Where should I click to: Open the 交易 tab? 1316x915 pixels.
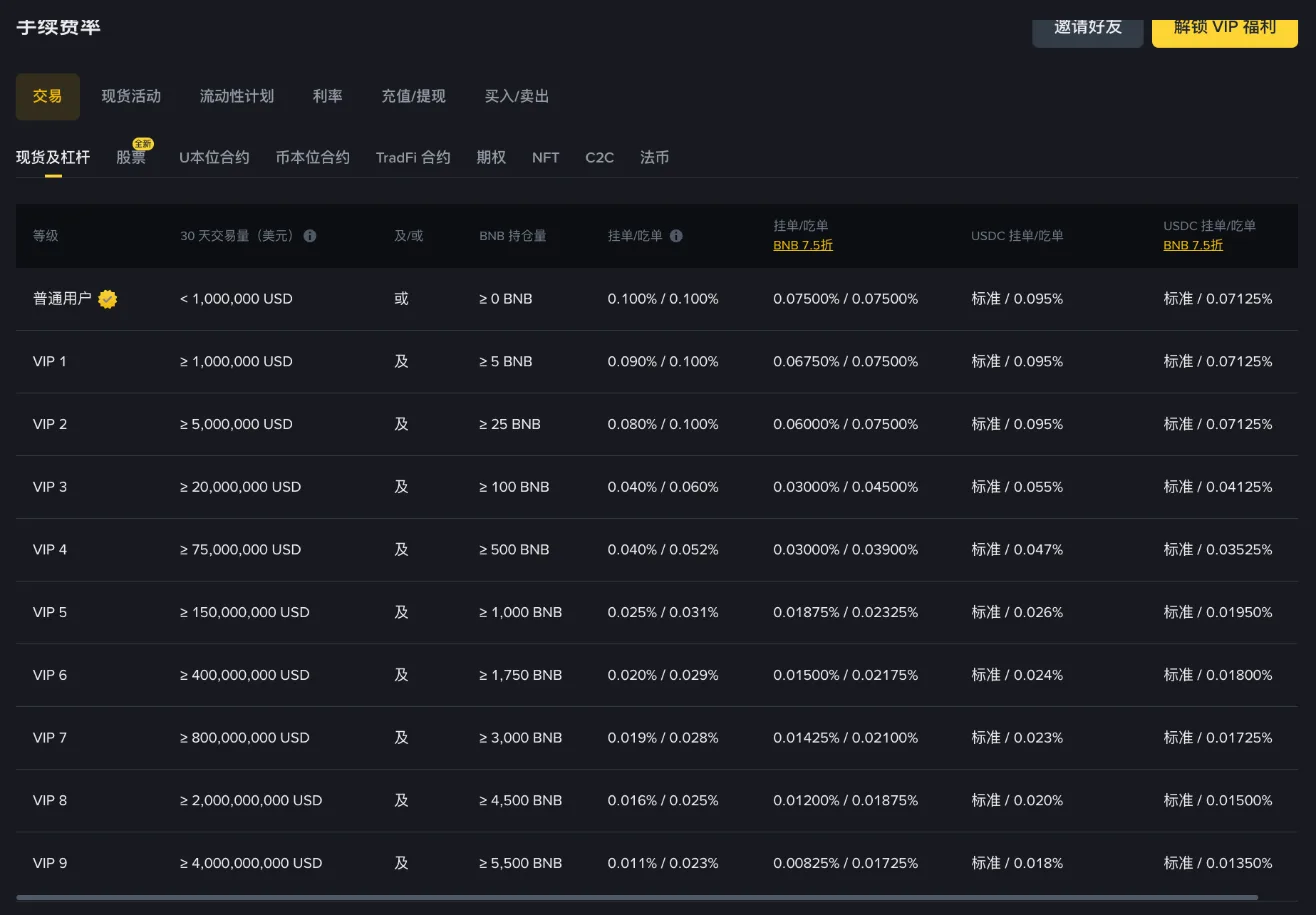tap(48, 97)
